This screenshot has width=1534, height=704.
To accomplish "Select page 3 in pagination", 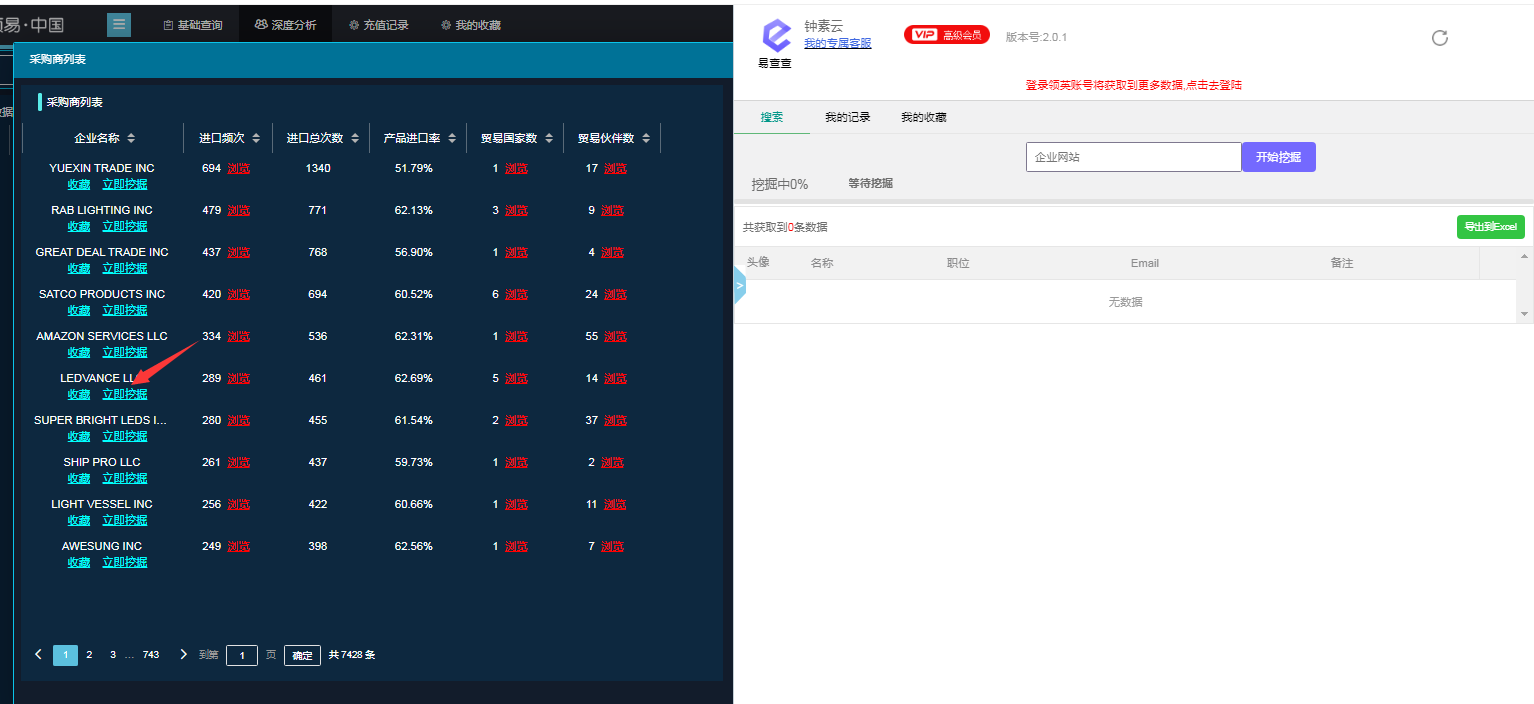I will pyautogui.click(x=113, y=655).
